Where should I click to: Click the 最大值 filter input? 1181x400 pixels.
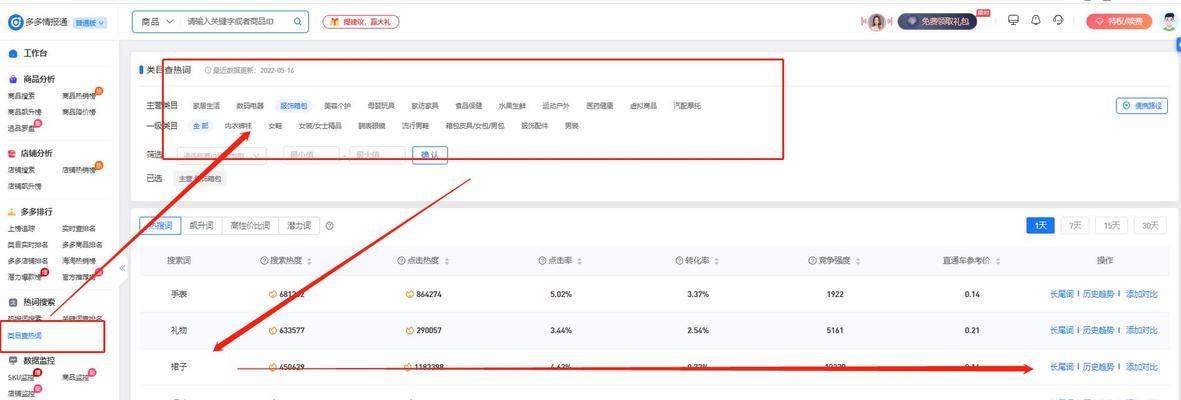point(377,155)
